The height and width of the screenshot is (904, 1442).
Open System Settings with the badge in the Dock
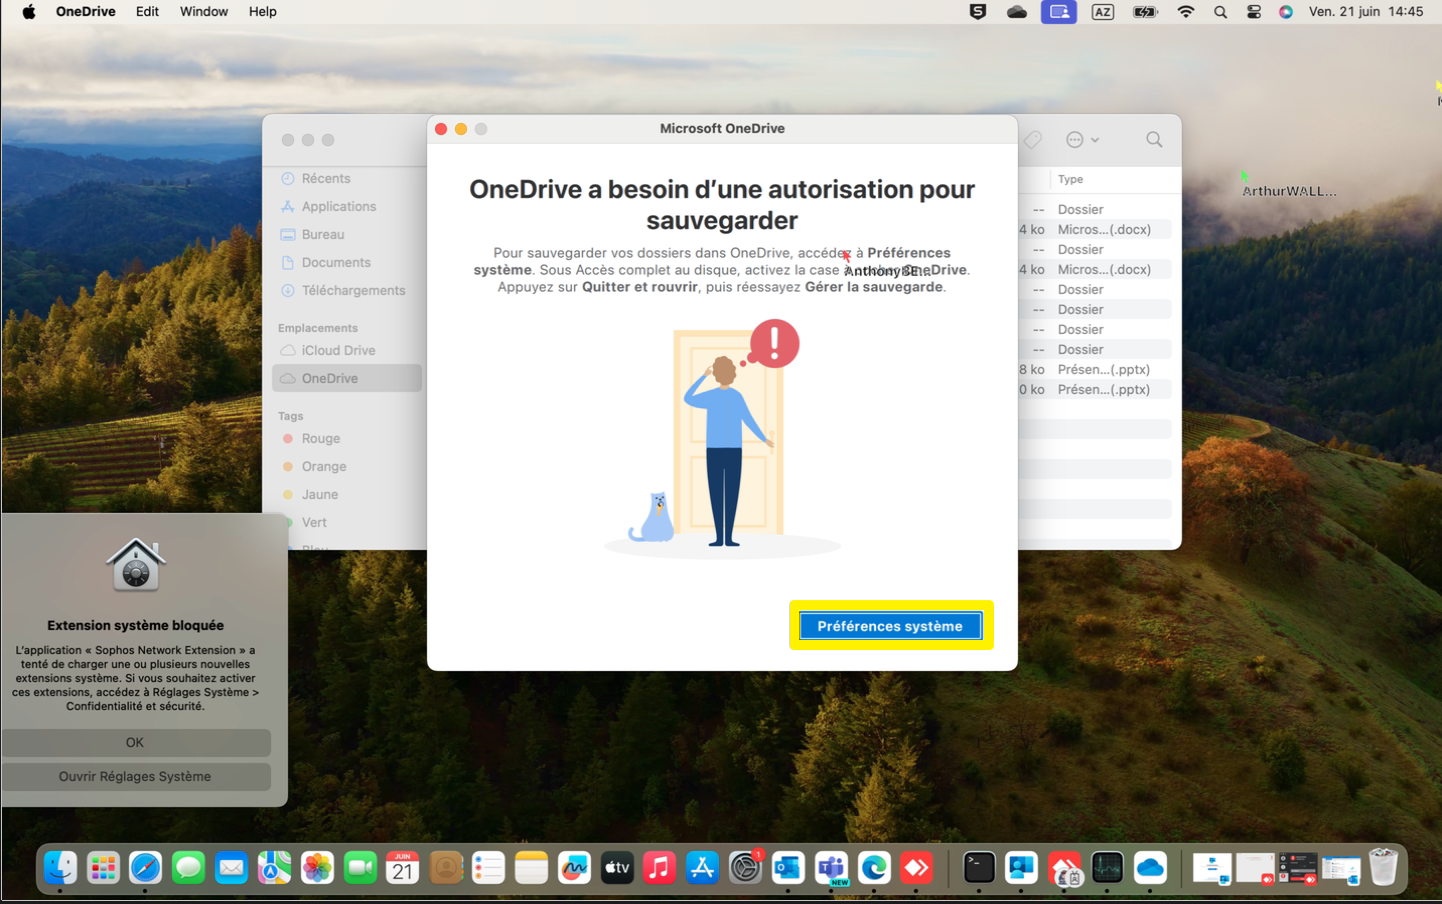pyautogui.click(x=745, y=868)
